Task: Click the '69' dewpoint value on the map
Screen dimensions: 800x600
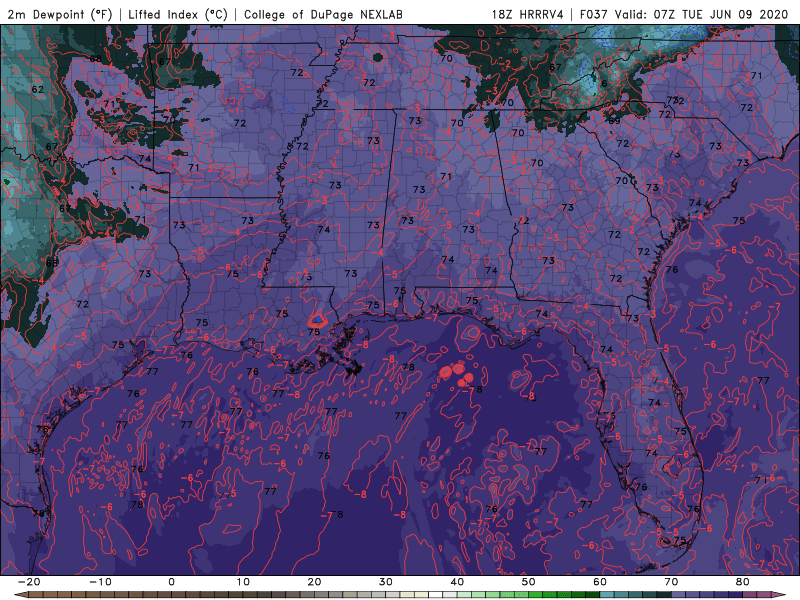Action: coord(614,121)
